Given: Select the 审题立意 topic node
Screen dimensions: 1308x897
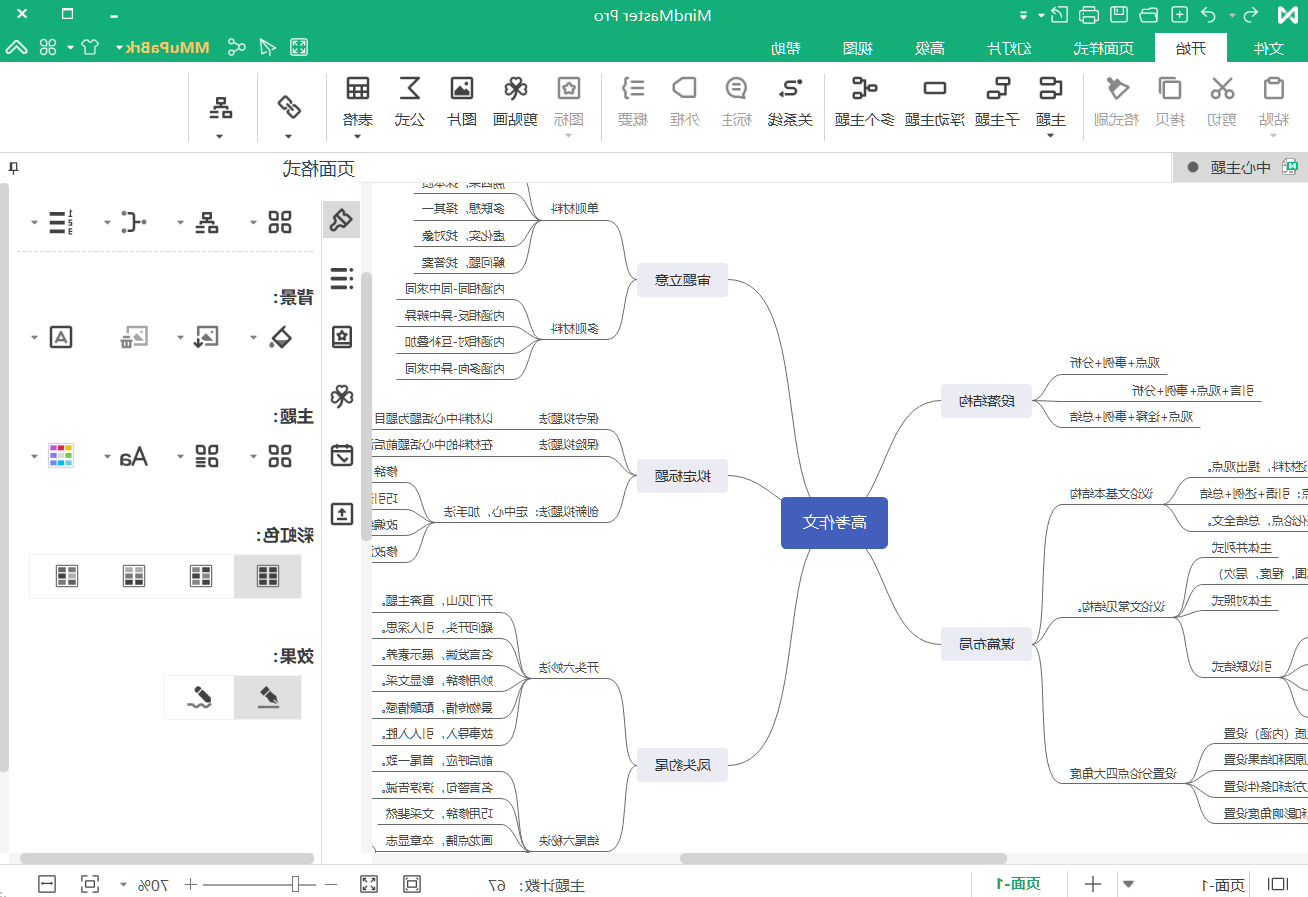Looking at the screenshot, I should [682, 281].
